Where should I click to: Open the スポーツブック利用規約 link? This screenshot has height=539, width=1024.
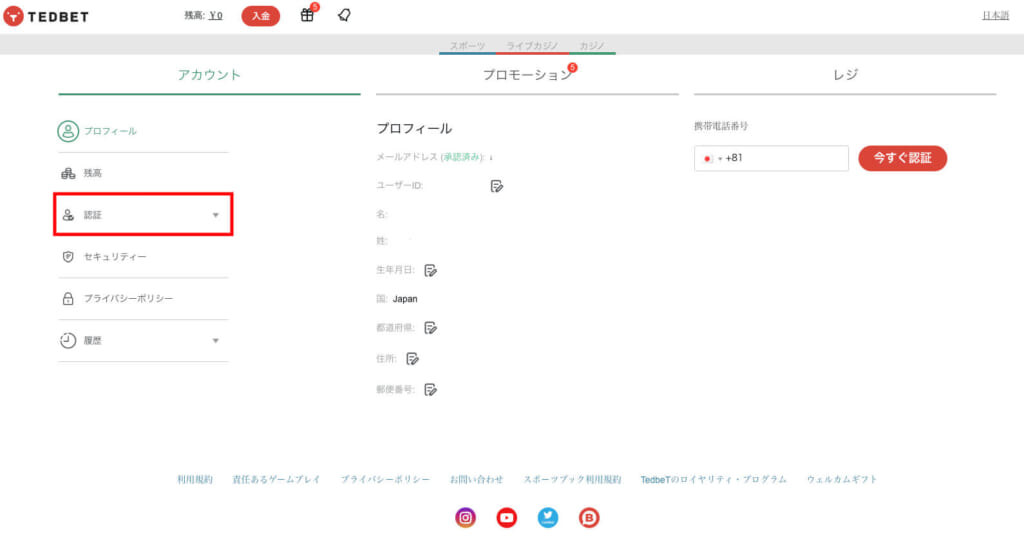pyautogui.click(x=572, y=480)
